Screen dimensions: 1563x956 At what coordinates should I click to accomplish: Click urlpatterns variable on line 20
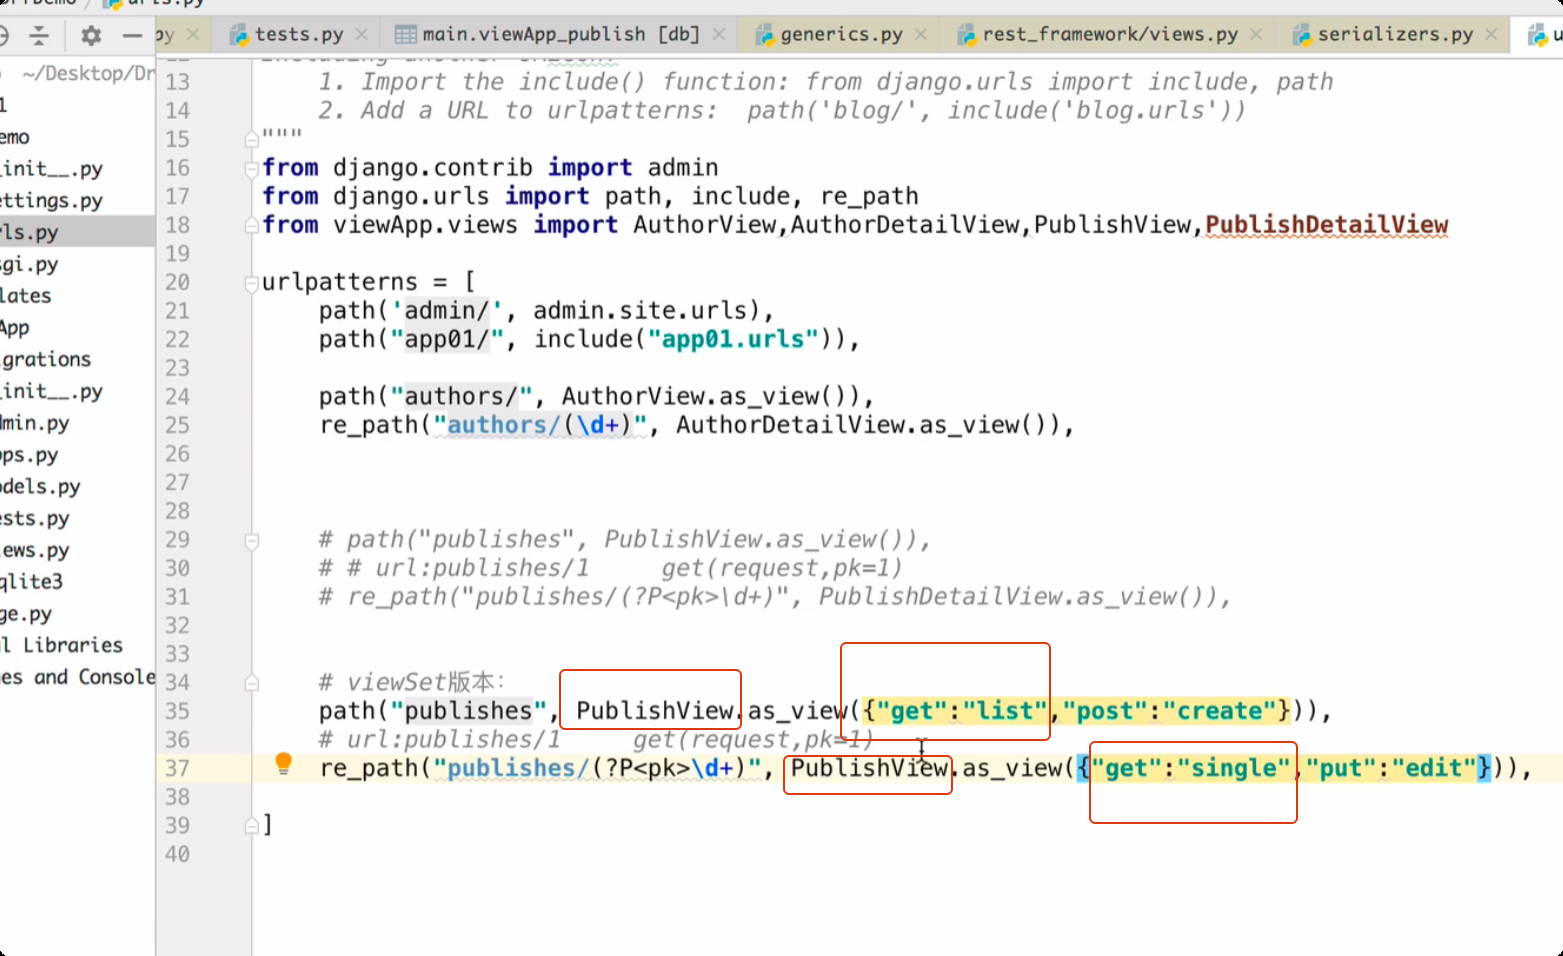[340, 282]
